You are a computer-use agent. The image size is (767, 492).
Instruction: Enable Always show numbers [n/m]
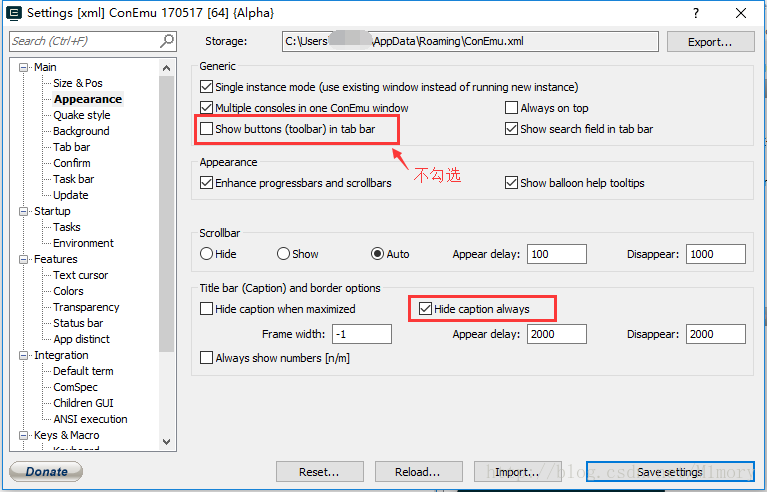pos(206,358)
